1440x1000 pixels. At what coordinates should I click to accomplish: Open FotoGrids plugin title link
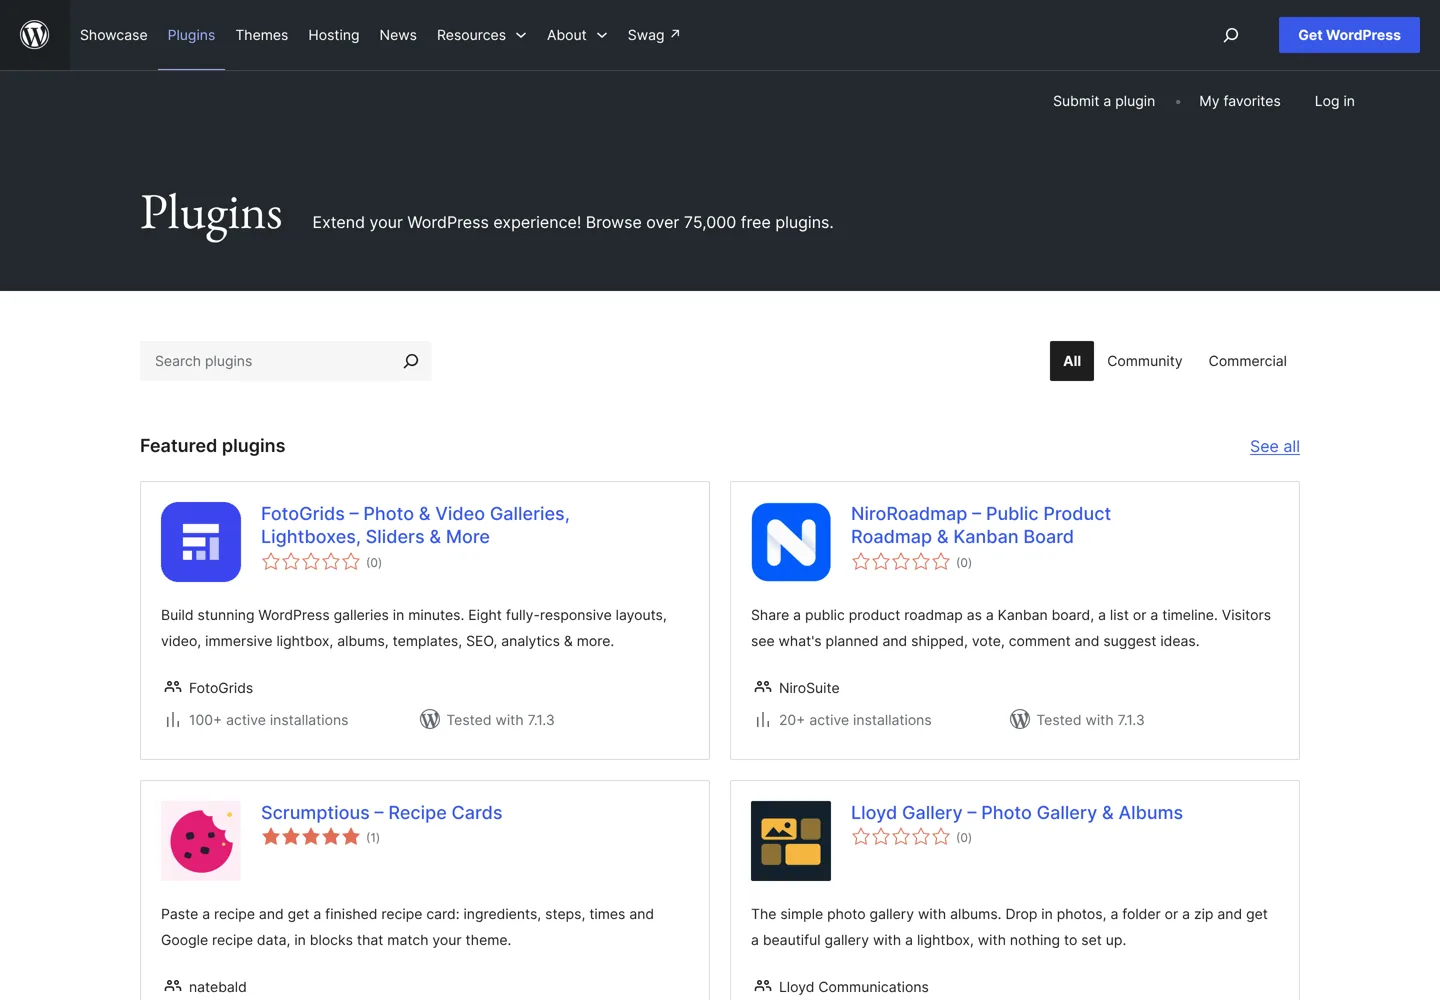point(415,525)
